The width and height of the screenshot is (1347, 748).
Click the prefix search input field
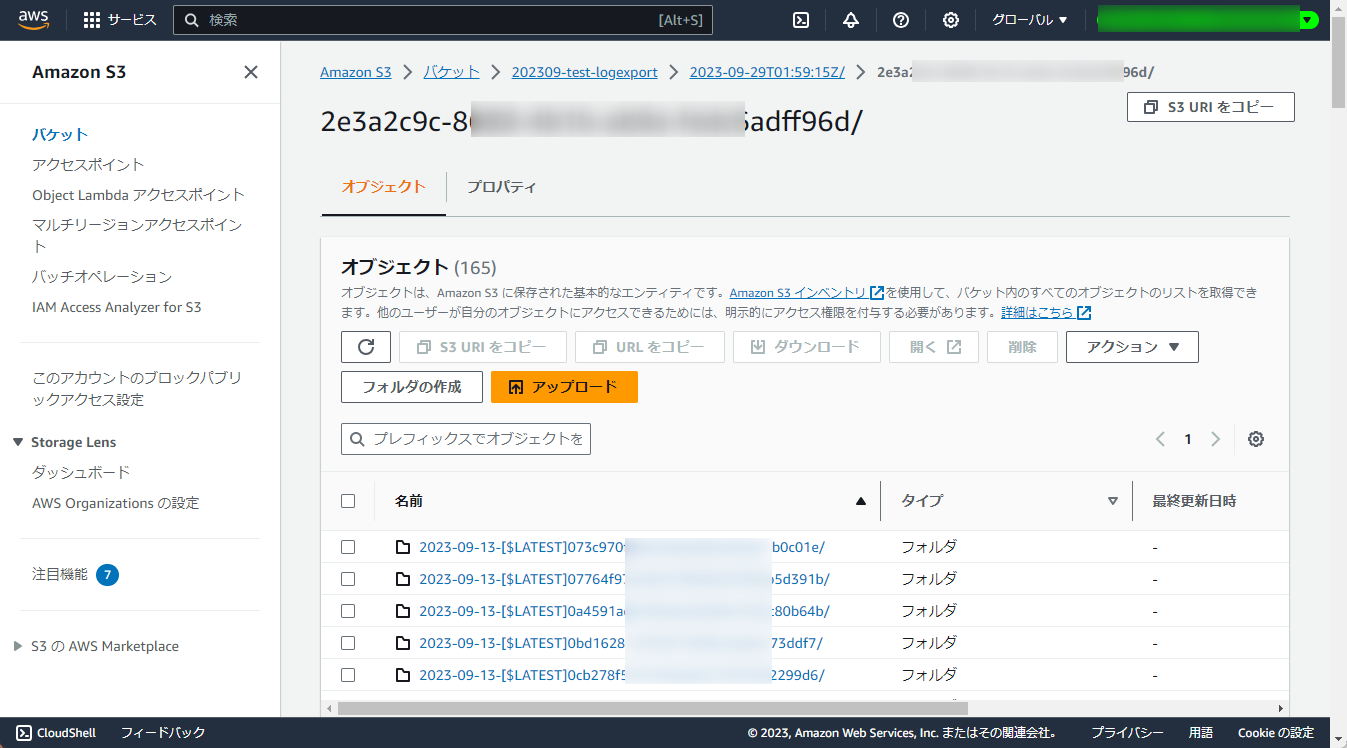[x=465, y=438]
